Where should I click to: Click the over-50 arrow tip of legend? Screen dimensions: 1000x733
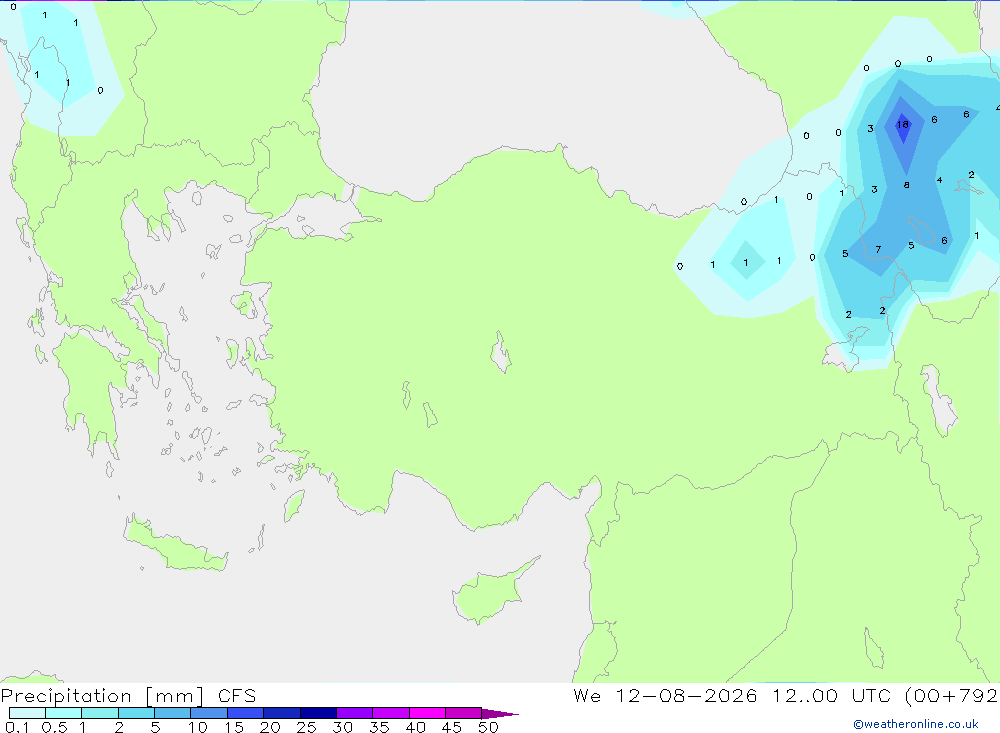(x=500, y=713)
